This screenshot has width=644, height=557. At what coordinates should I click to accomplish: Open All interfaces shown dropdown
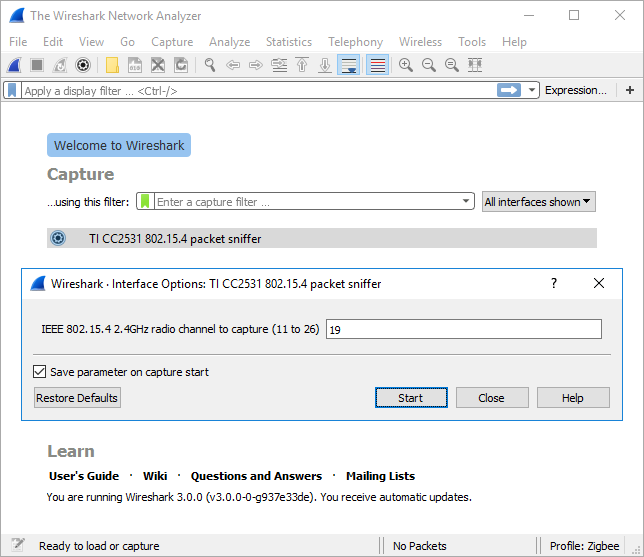pyautogui.click(x=538, y=202)
